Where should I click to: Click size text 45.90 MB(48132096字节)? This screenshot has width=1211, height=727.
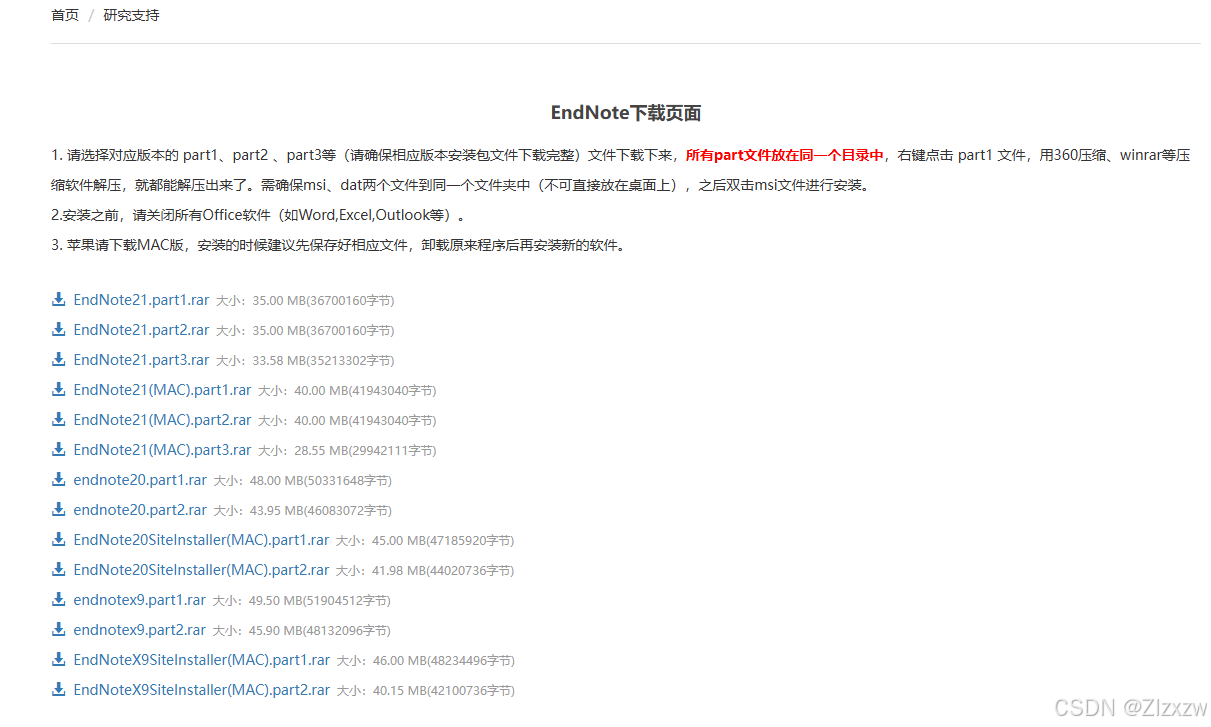(319, 631)
